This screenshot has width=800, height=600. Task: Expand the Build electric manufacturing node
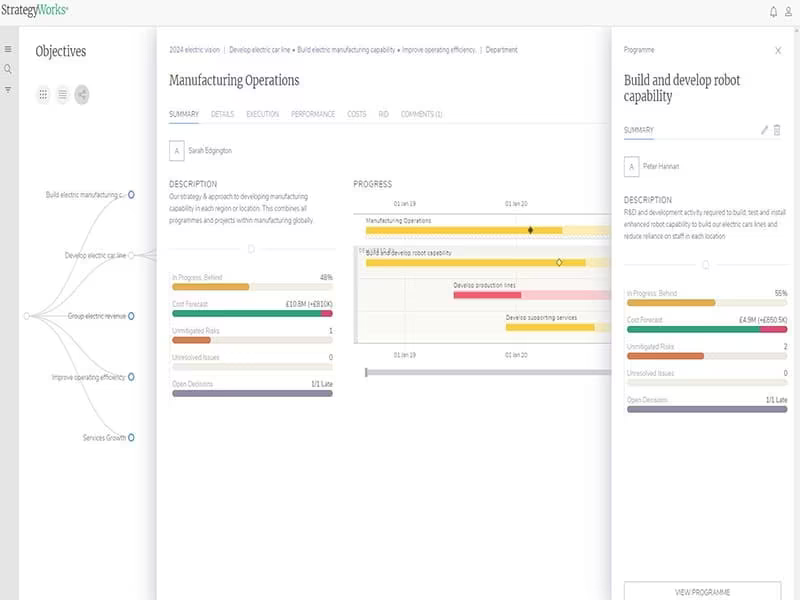(x=131, y=194)
